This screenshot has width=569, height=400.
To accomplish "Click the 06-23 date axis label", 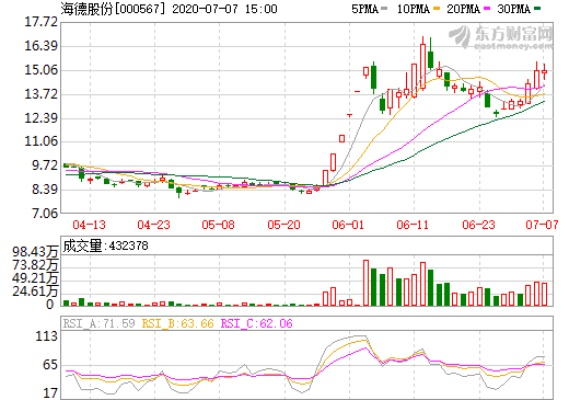I will pos(478,225).
